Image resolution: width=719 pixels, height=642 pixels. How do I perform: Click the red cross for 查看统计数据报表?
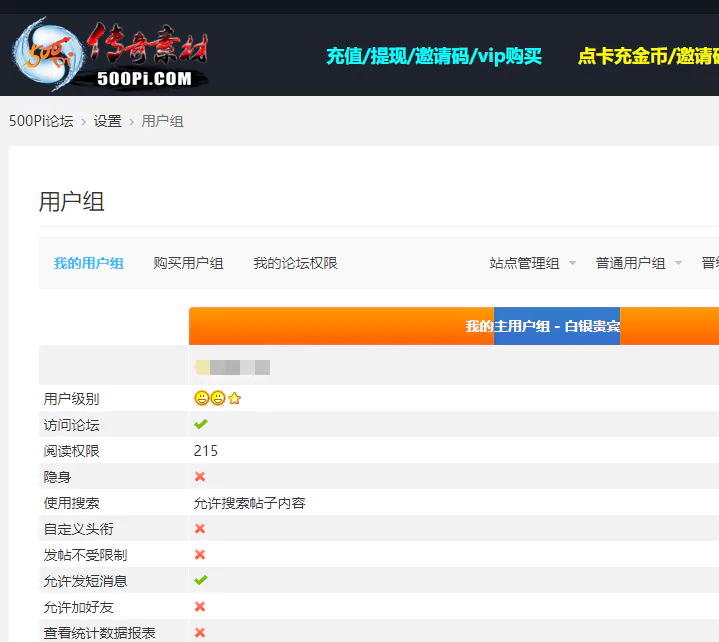[200, 632]
